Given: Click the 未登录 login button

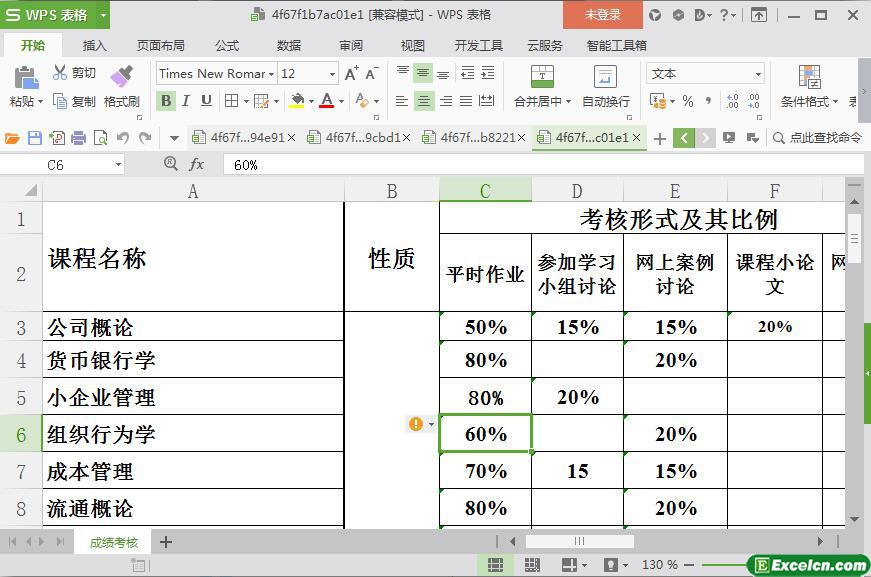Looking at the screenshot, I should click(x=602, y=14).
